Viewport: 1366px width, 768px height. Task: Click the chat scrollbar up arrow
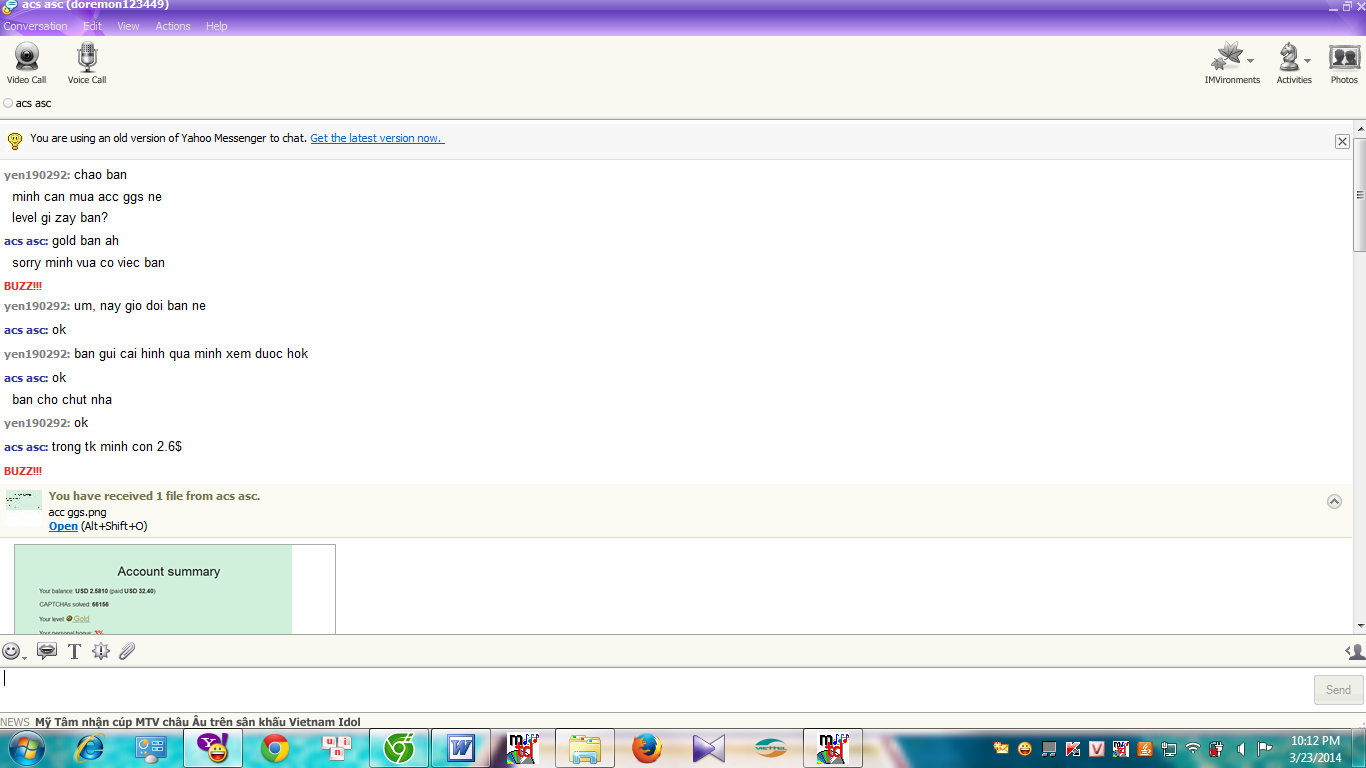coord(1359,129)
